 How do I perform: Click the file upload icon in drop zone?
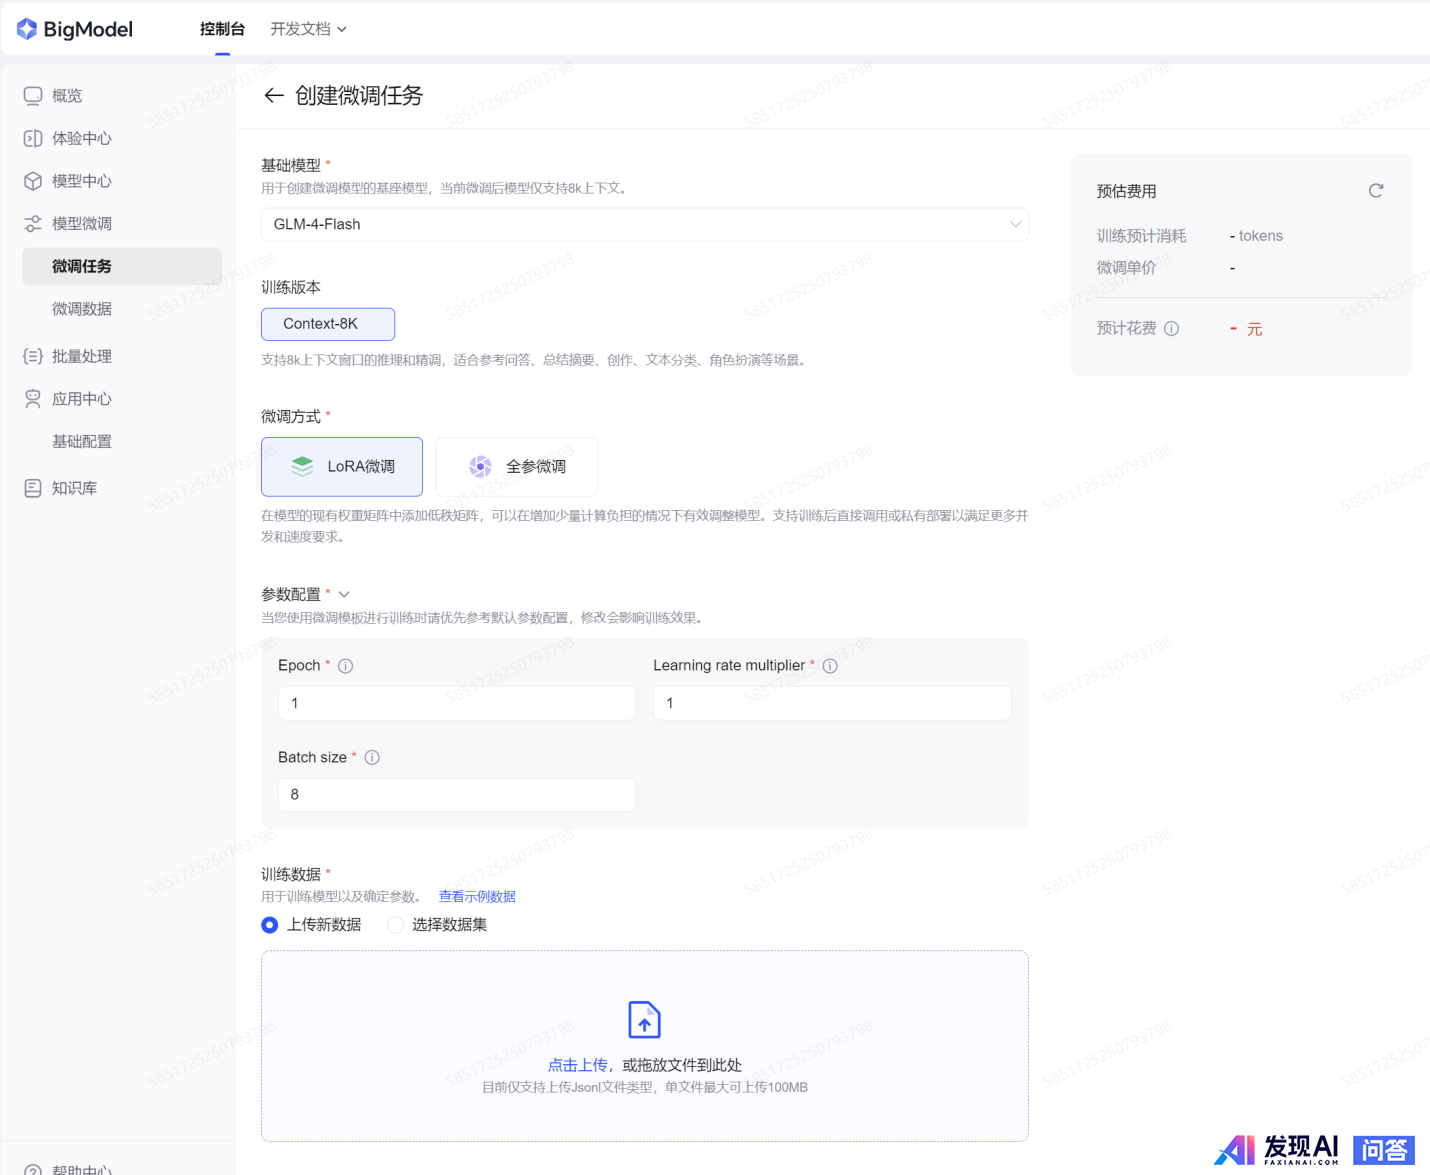(644, 1020)
